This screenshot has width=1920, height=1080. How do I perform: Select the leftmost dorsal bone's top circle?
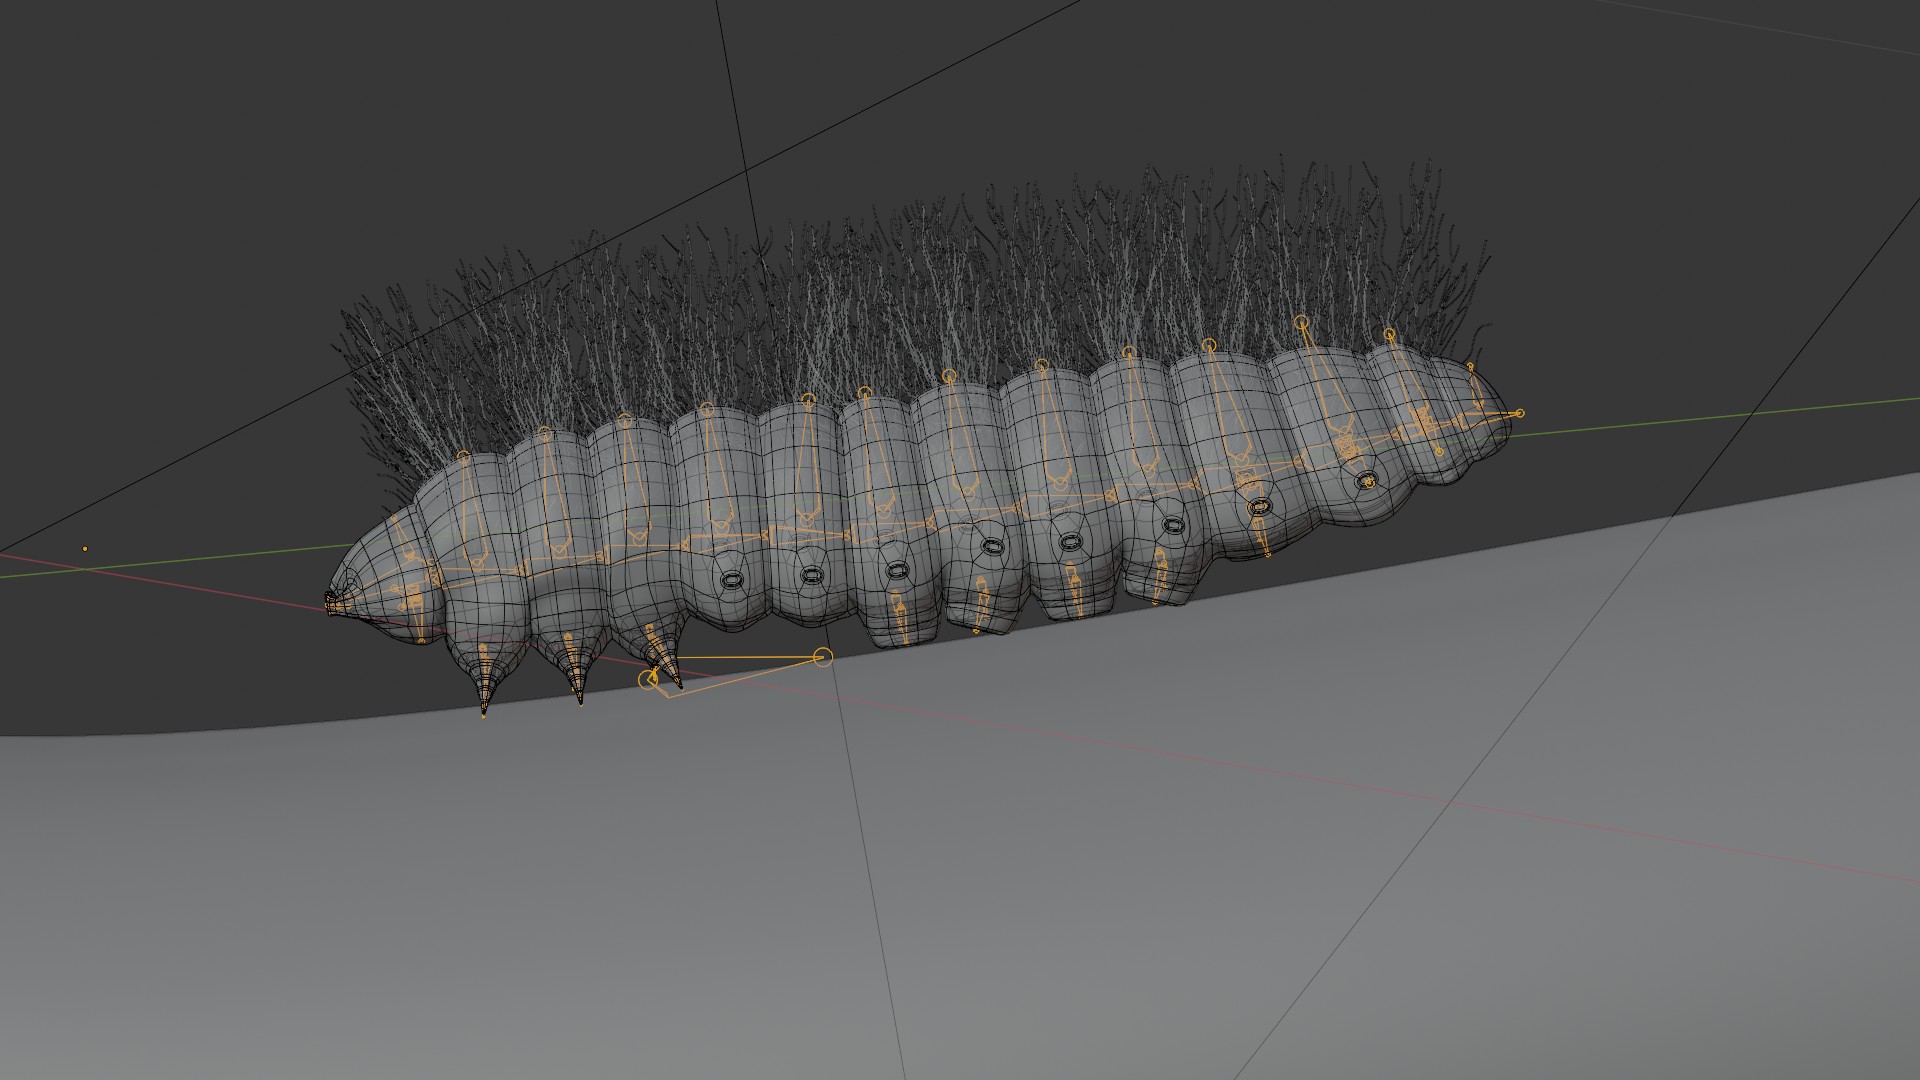click(x=463, y=456)
